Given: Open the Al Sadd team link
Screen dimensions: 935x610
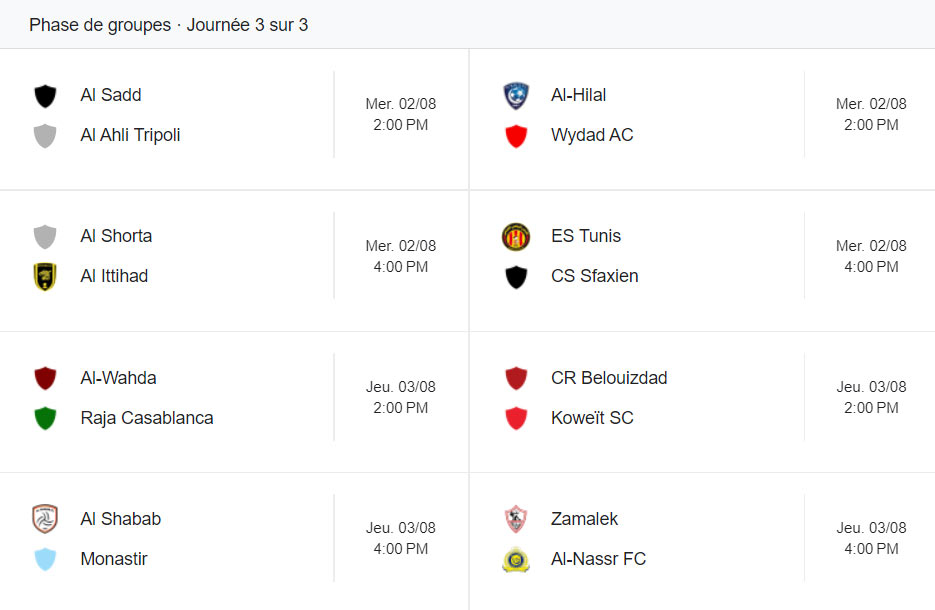Looking at the screenshot, I should click(x=111, y=95).
